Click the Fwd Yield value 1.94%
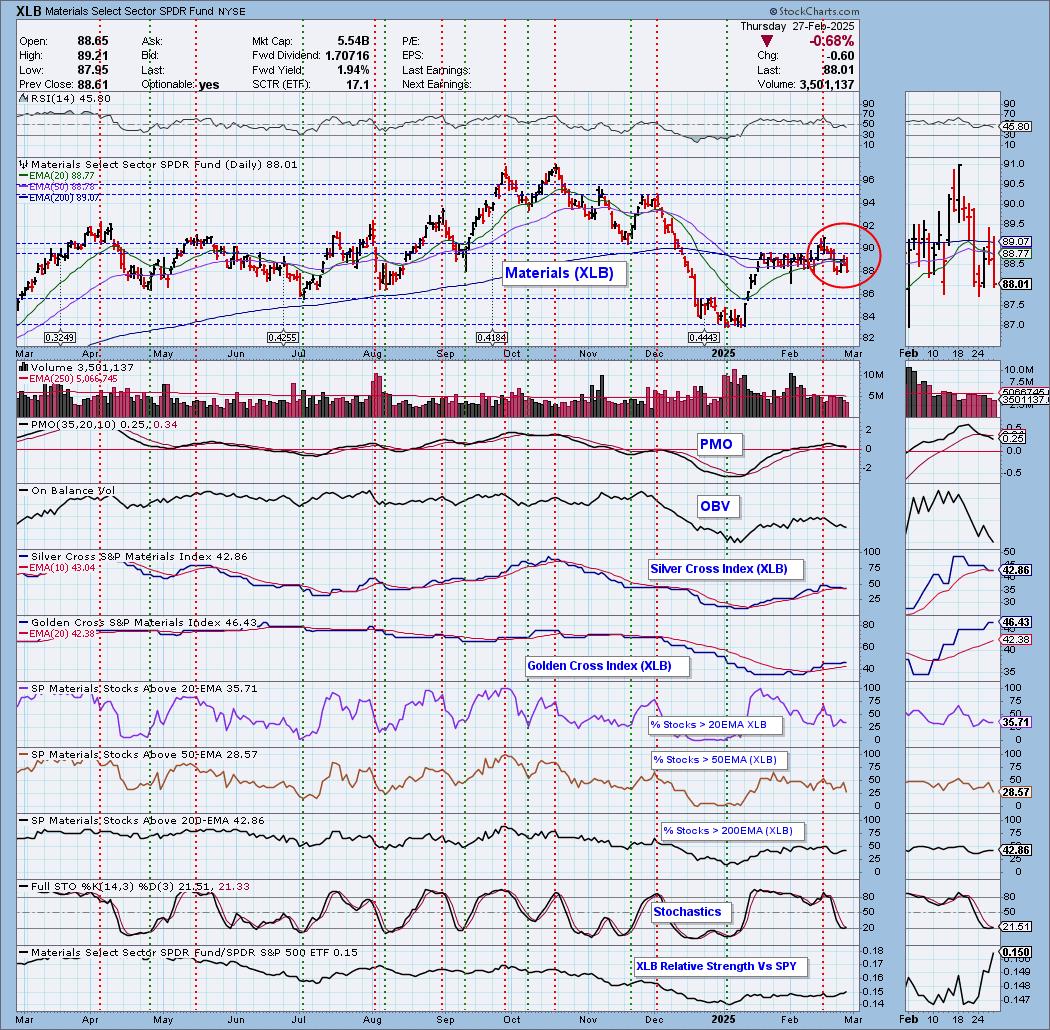Viewport: 1050px width, 1030px height. (353, 70)
